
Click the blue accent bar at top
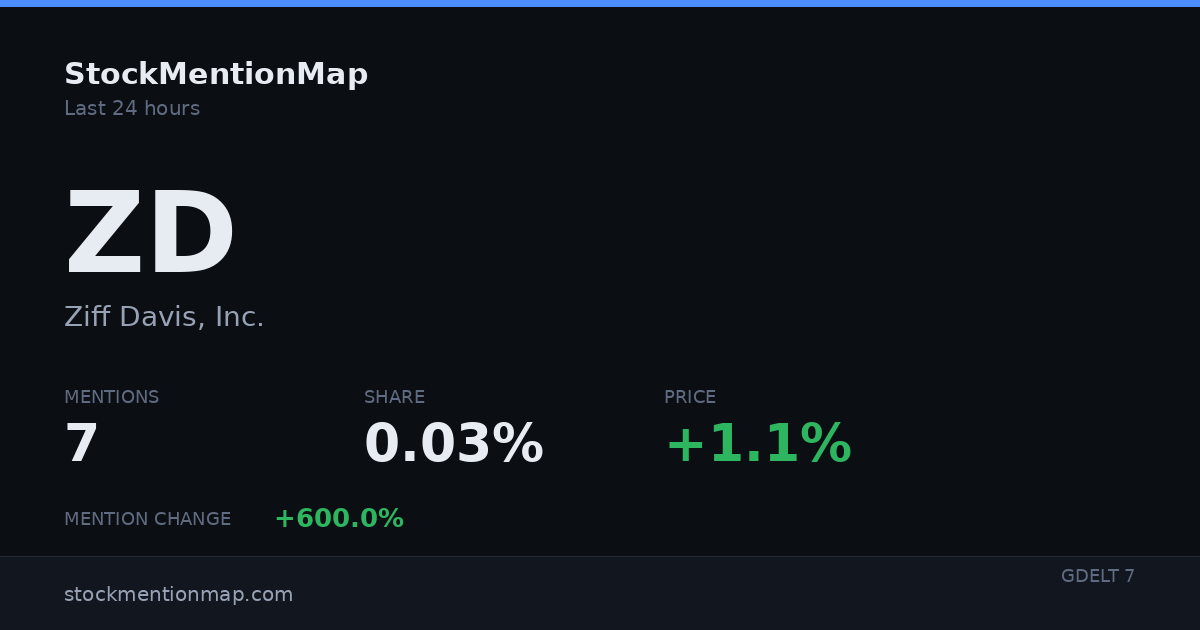click(x=600, y=3)
